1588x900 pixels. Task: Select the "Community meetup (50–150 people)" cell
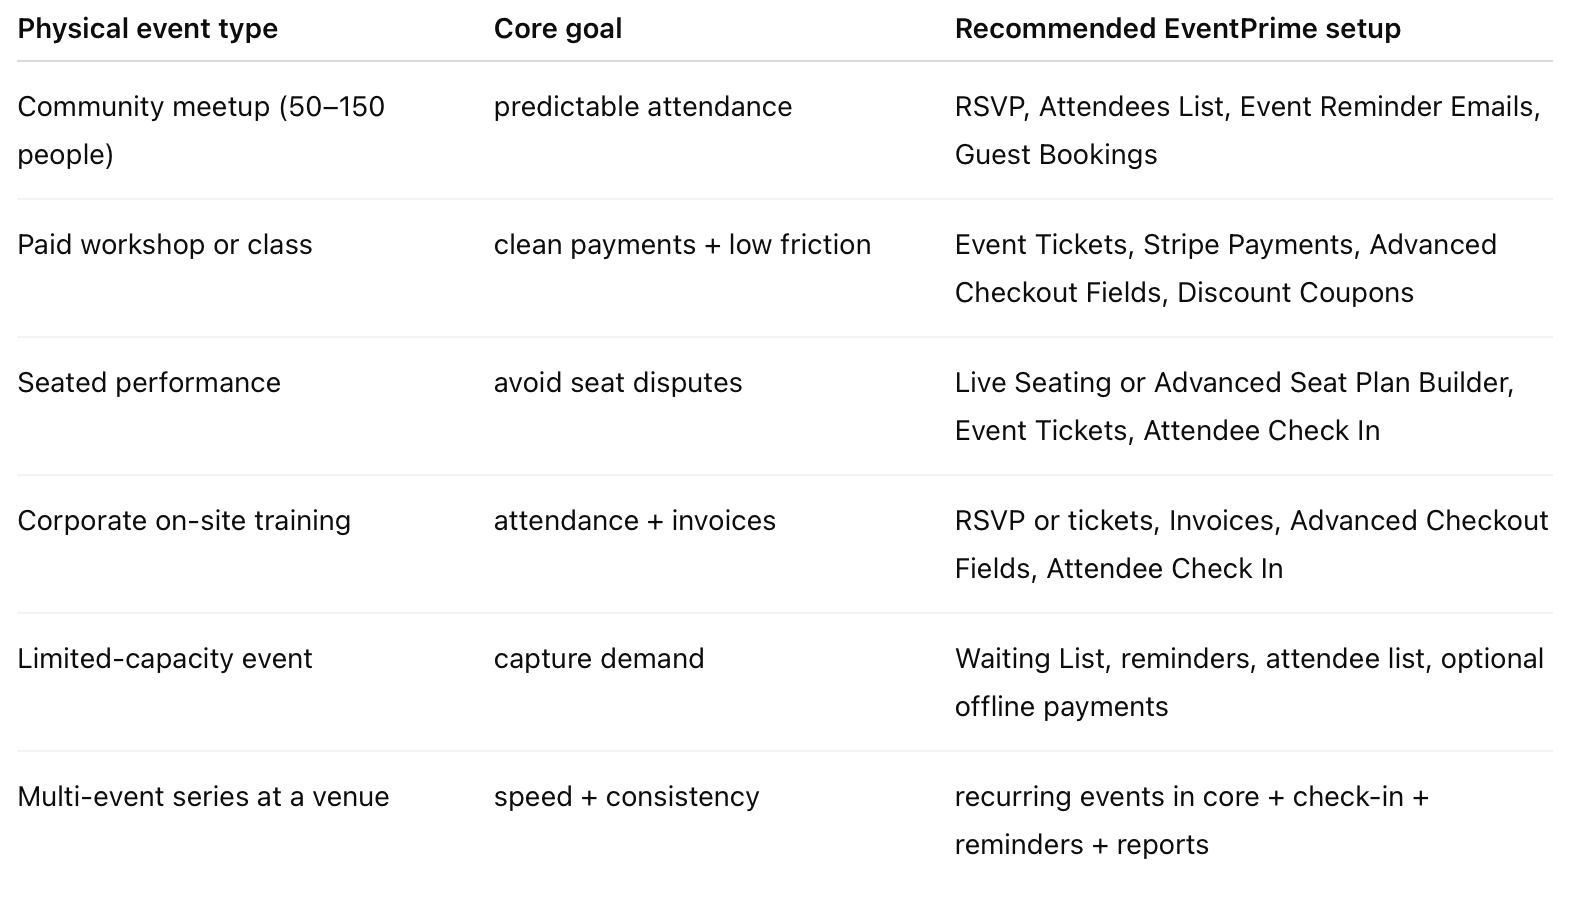click(200, 130)
